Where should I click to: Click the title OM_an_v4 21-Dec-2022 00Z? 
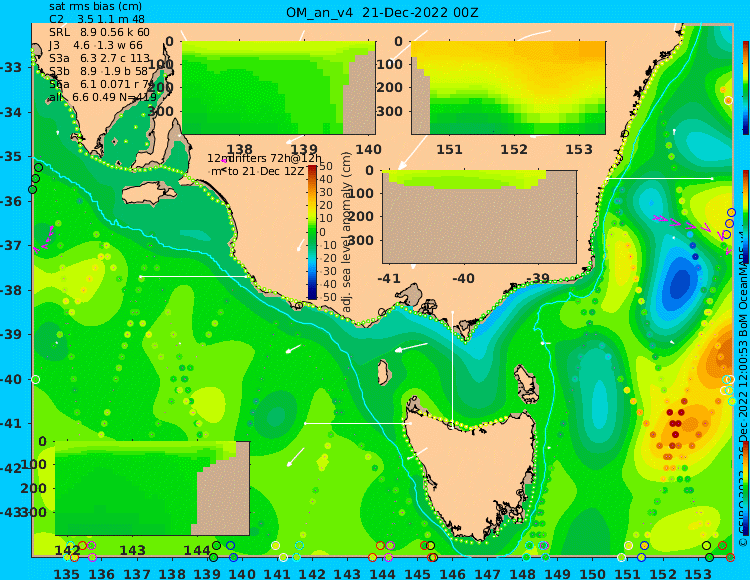[382, 12]
